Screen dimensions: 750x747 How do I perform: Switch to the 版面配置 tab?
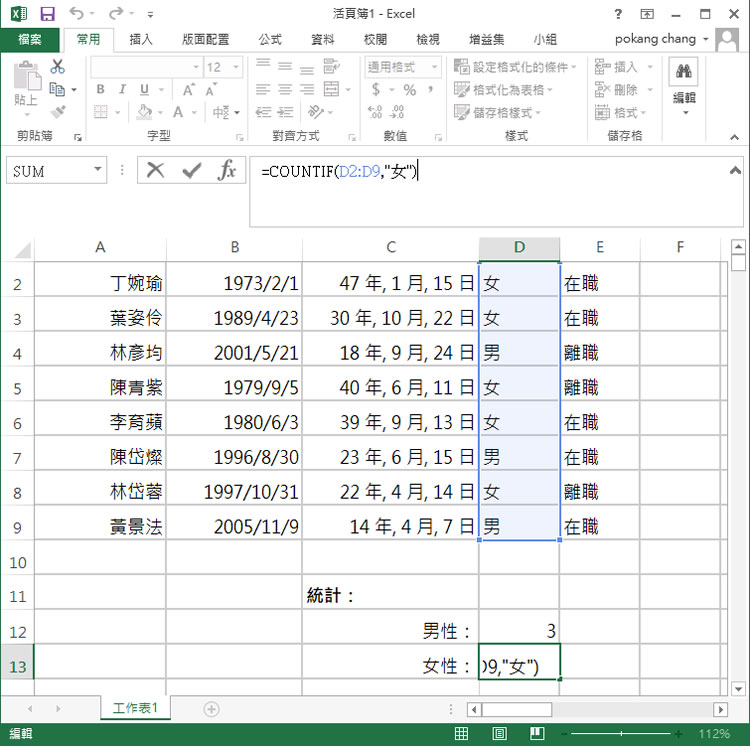(205, 39)
